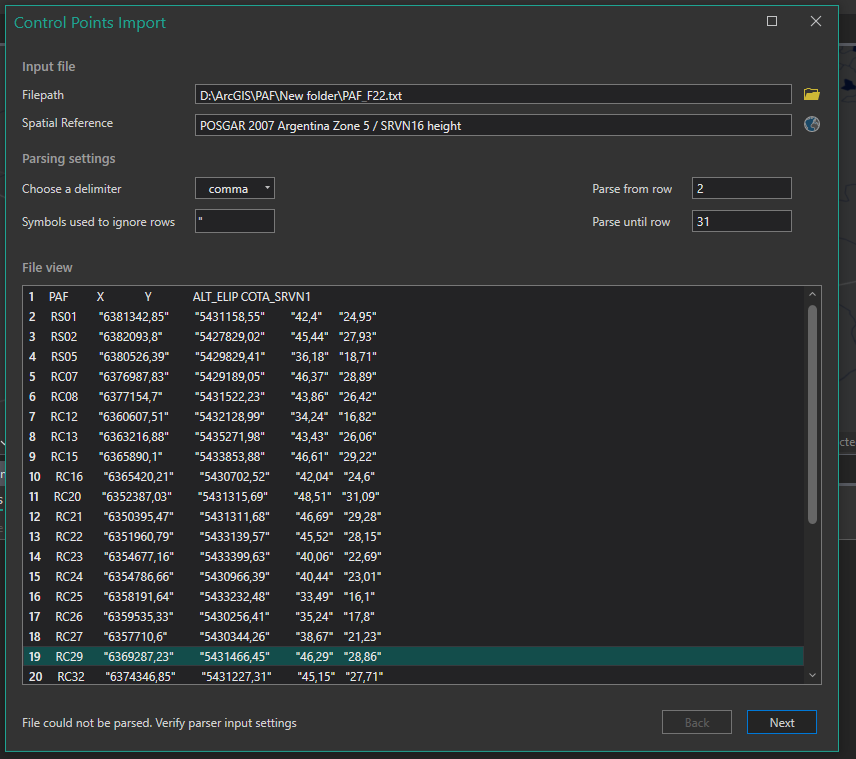Screen dimensions: 856x759
Task: Edit the Parse until row value
Action: point(741,221)
